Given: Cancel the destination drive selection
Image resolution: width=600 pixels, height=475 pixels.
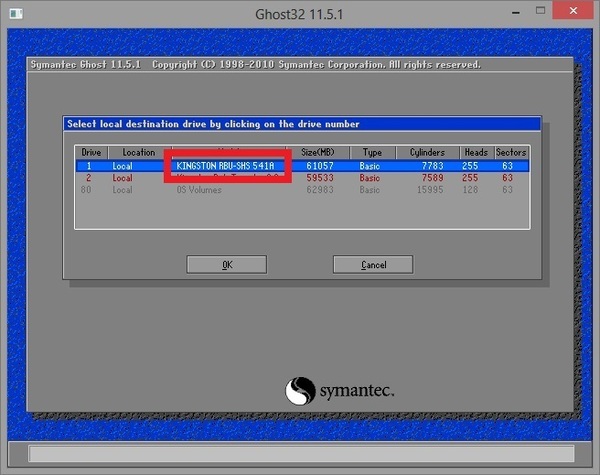Looking at the screenshot, I should [x=373, y=265].
